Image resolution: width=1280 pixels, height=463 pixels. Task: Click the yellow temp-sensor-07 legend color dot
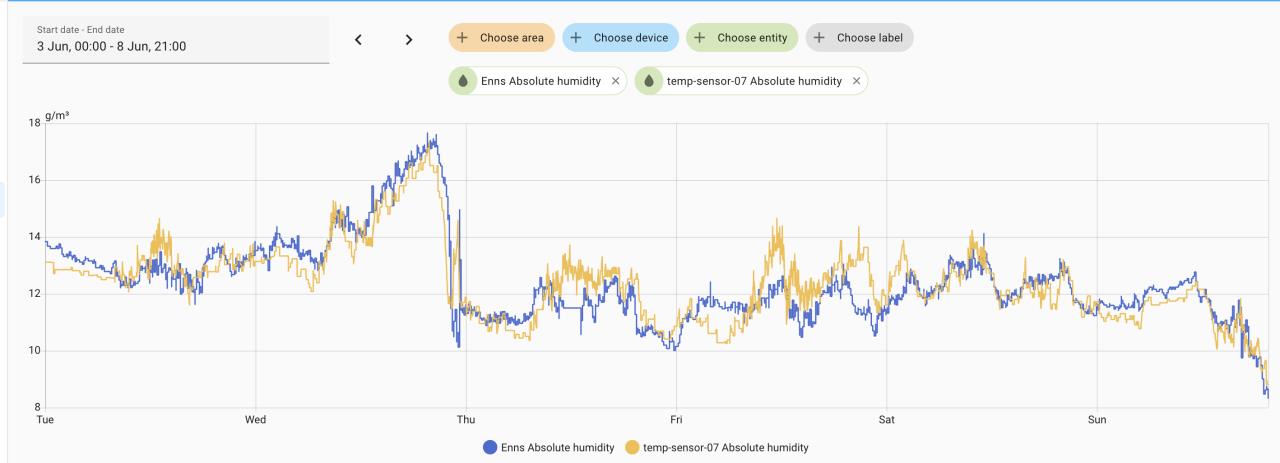[x=632, y=447]
